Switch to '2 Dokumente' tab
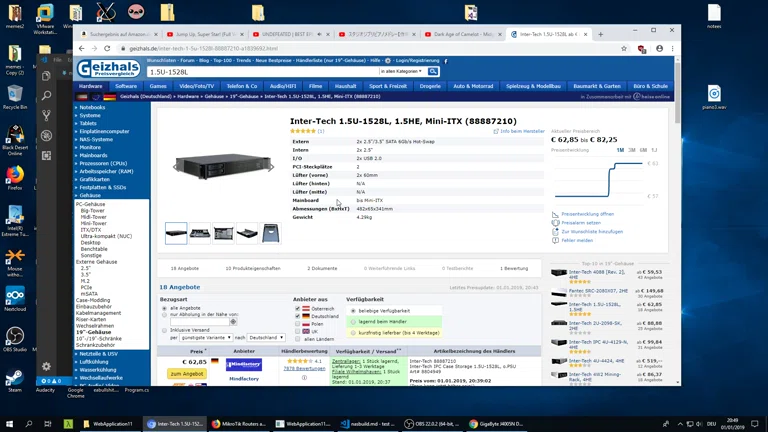The width and height of the screenshot is (768, 432). (x=322, y=268)
